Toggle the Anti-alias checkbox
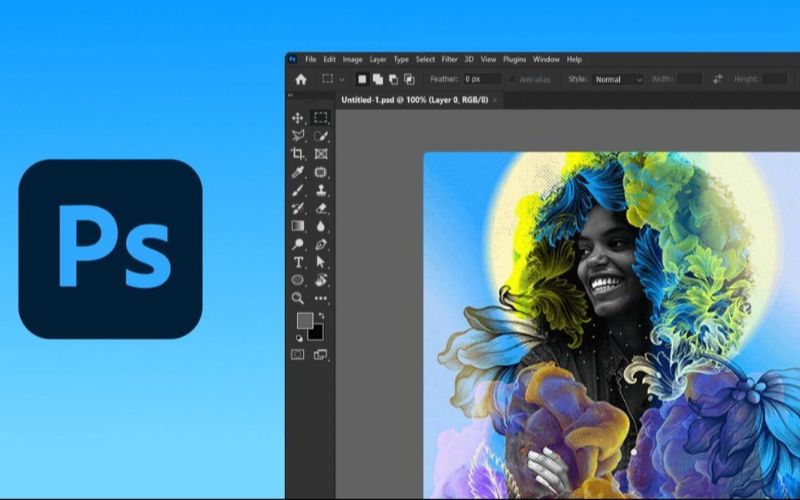Screen dimensions: 800x500 click(512, 80)
